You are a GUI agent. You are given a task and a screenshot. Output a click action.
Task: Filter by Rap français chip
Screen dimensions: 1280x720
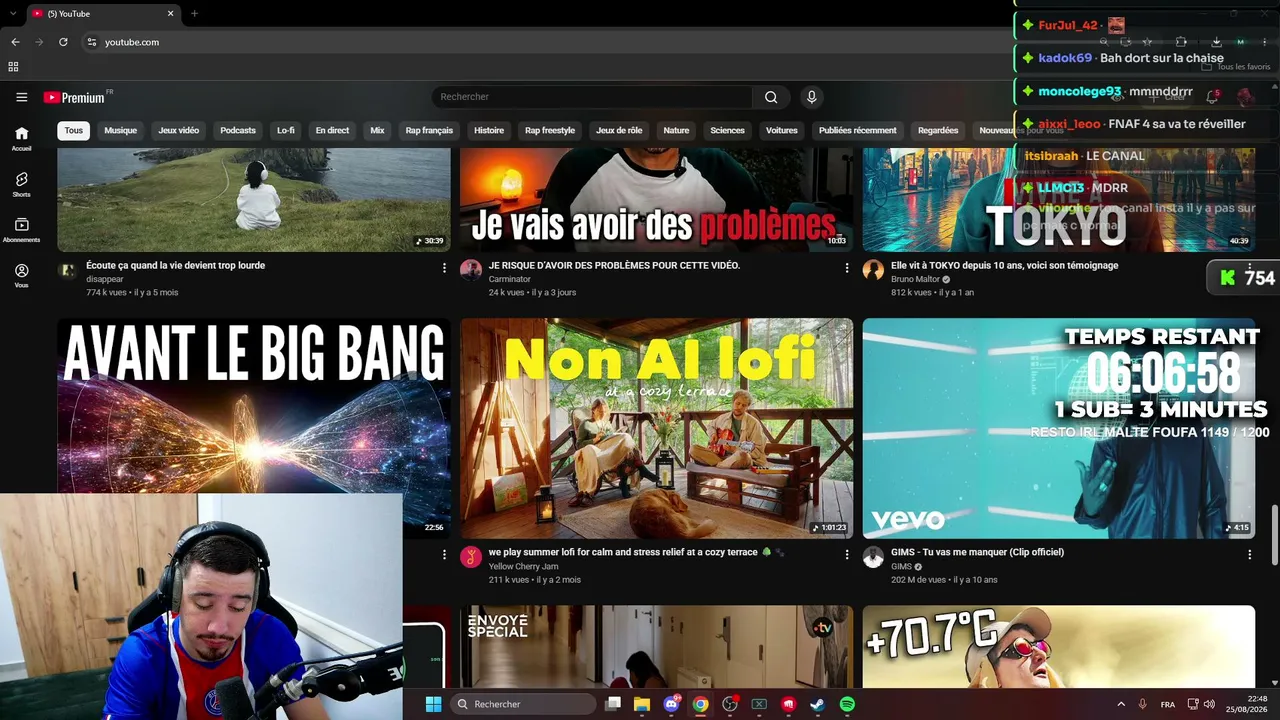point(429,130)
